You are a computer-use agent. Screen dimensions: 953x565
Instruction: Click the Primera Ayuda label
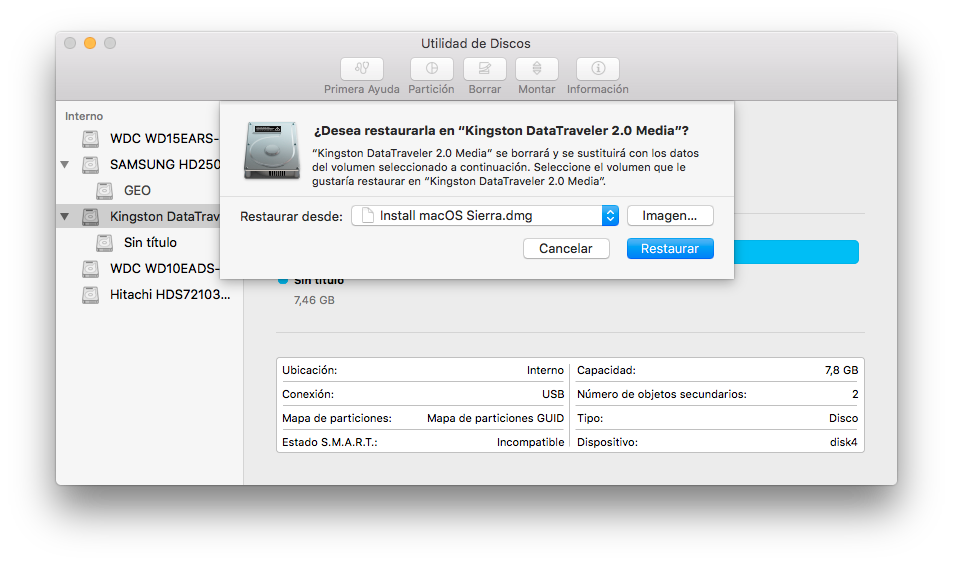362,89
